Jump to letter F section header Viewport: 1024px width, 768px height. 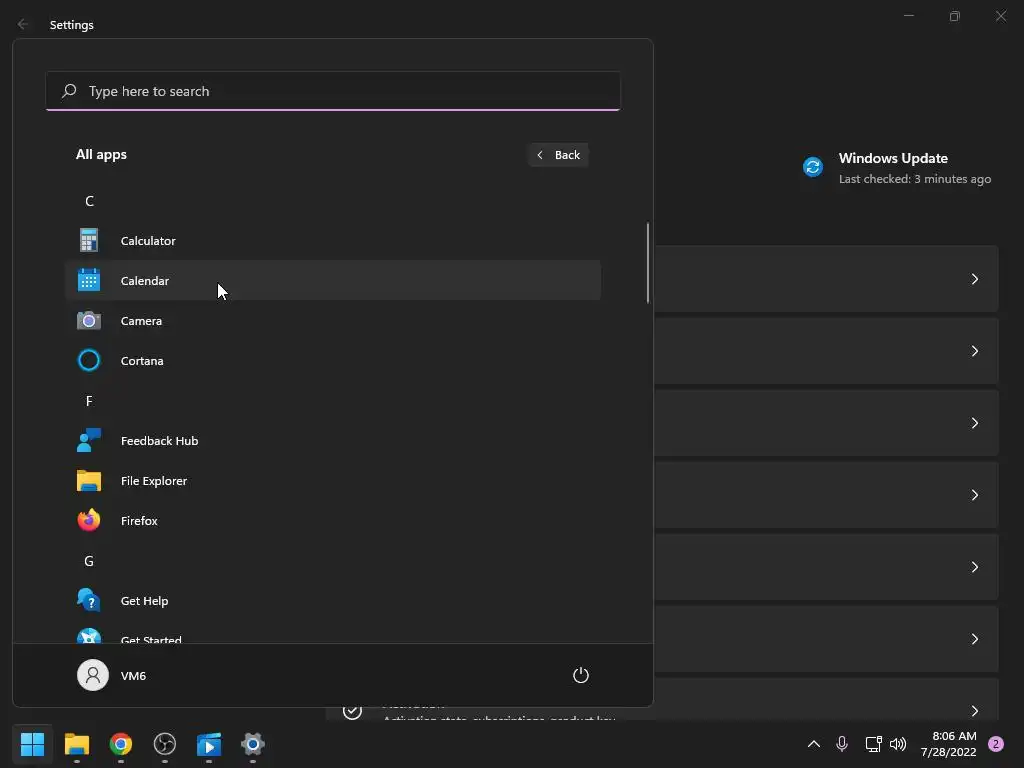point(89,401)
